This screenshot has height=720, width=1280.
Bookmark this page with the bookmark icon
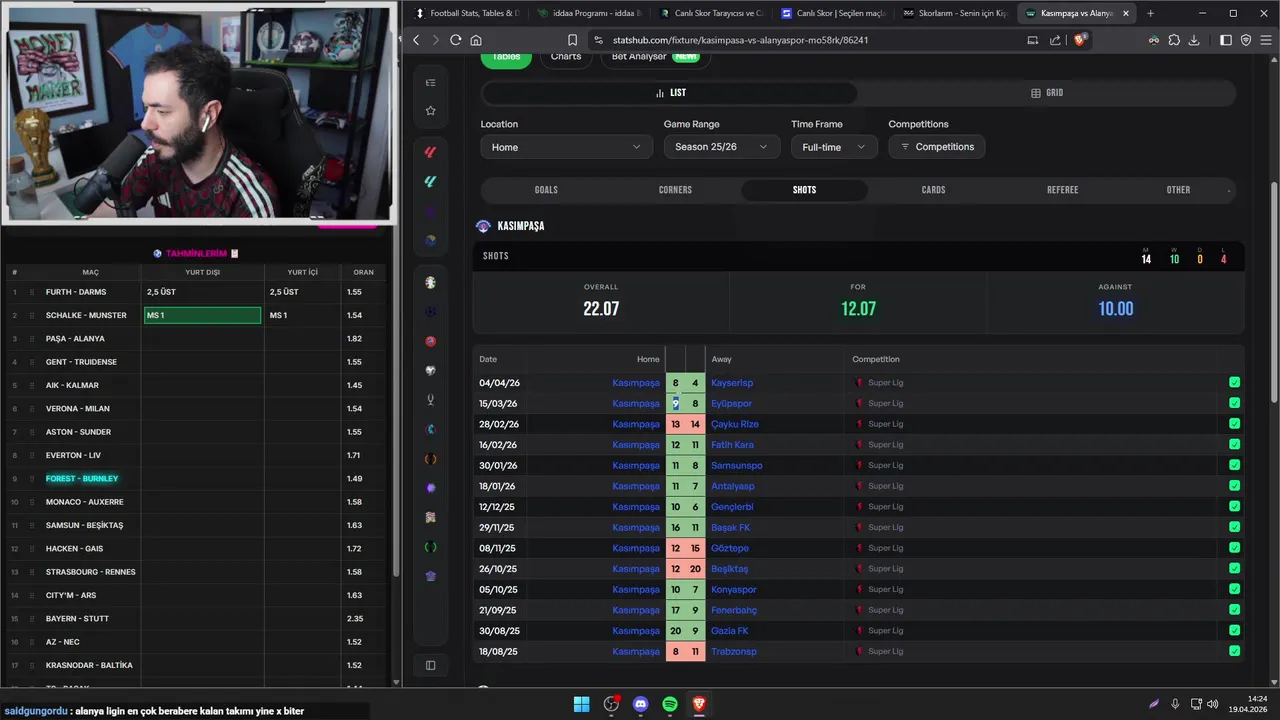coord(572,40)
